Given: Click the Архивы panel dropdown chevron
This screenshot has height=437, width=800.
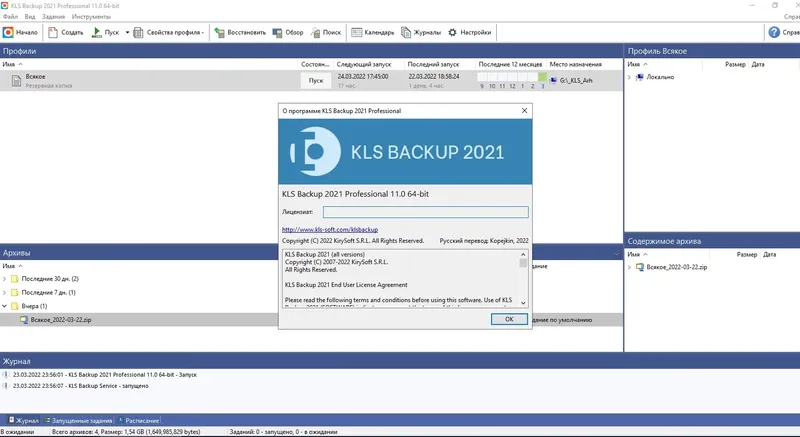Looking at the screenshot, I should [616, 253].
